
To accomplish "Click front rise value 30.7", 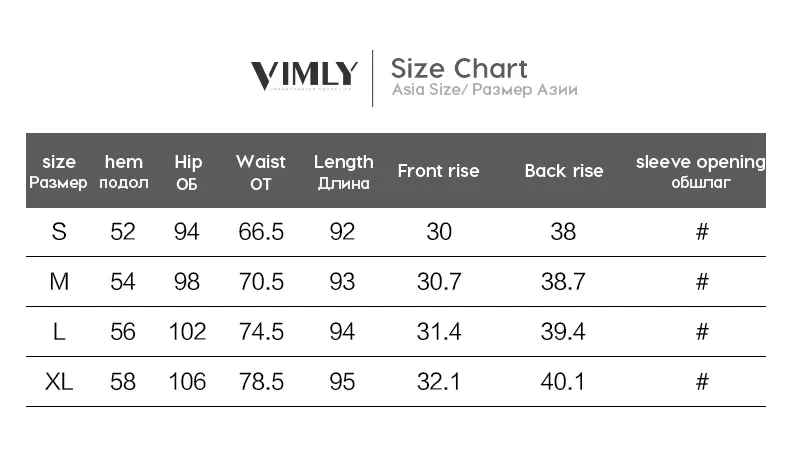I will point(439,282).
